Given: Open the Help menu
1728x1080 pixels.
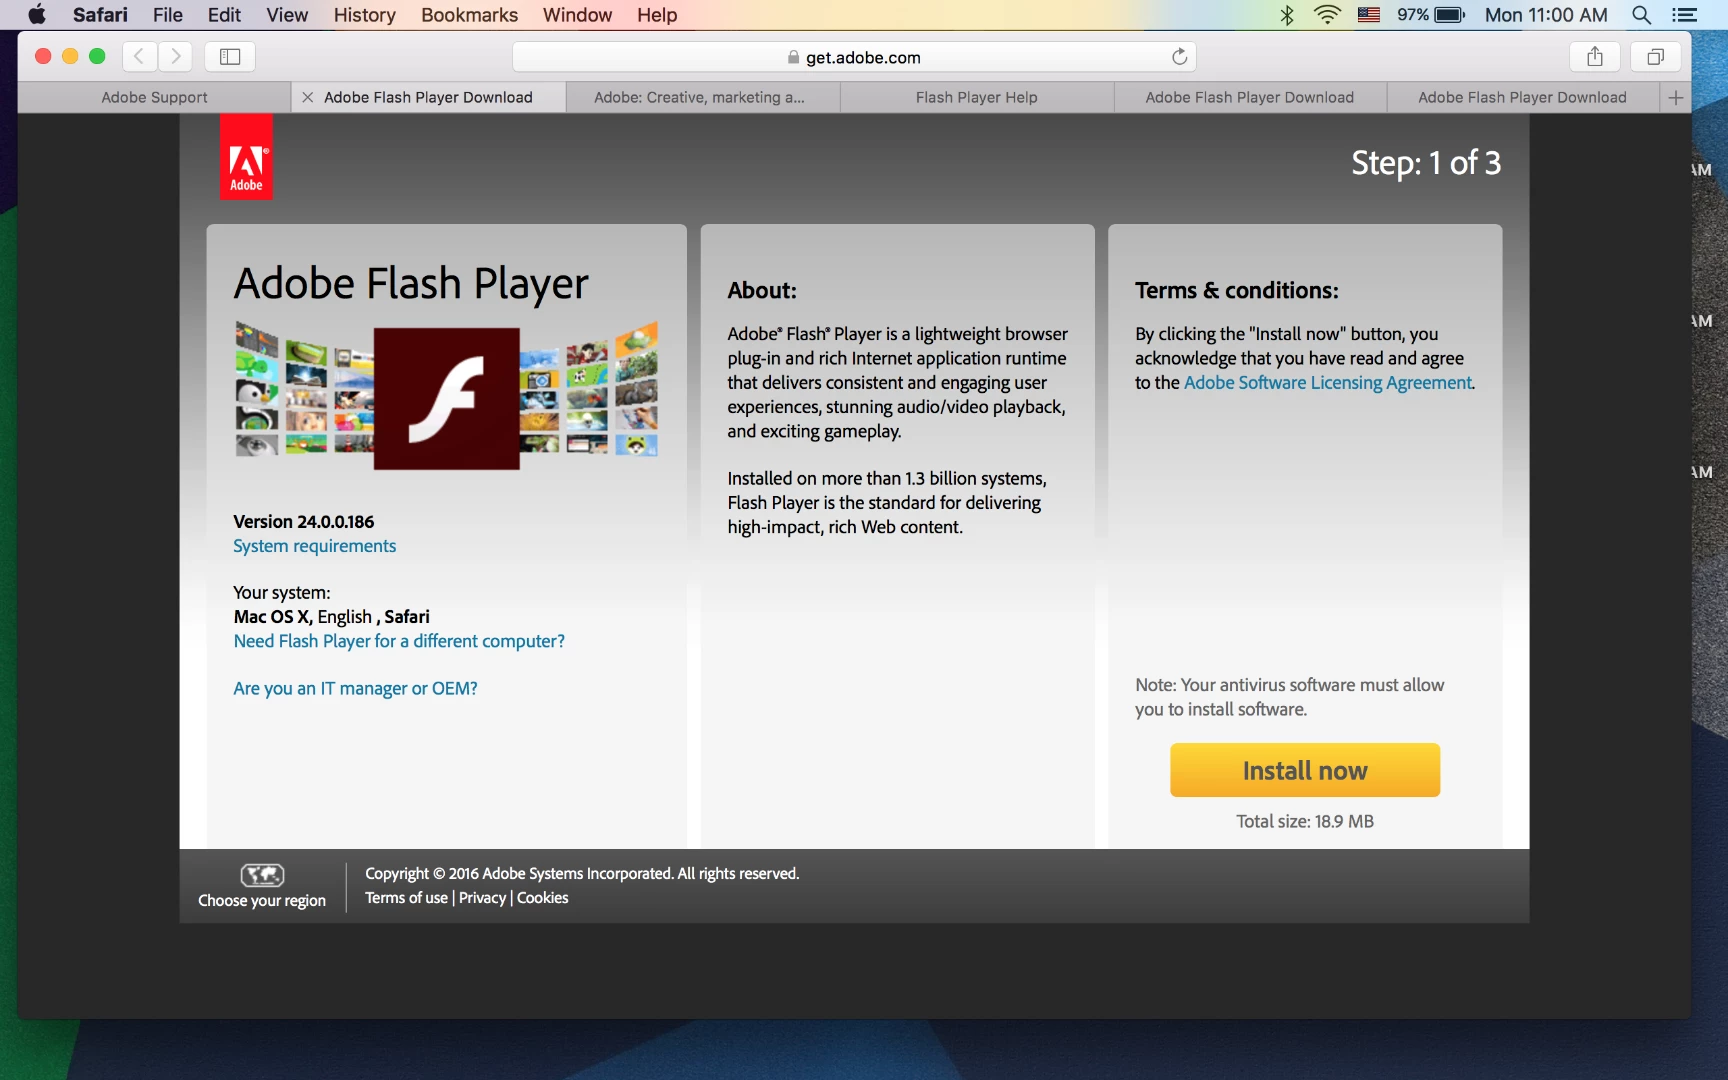Looking at the screenshot, I should tap(657, 14).
